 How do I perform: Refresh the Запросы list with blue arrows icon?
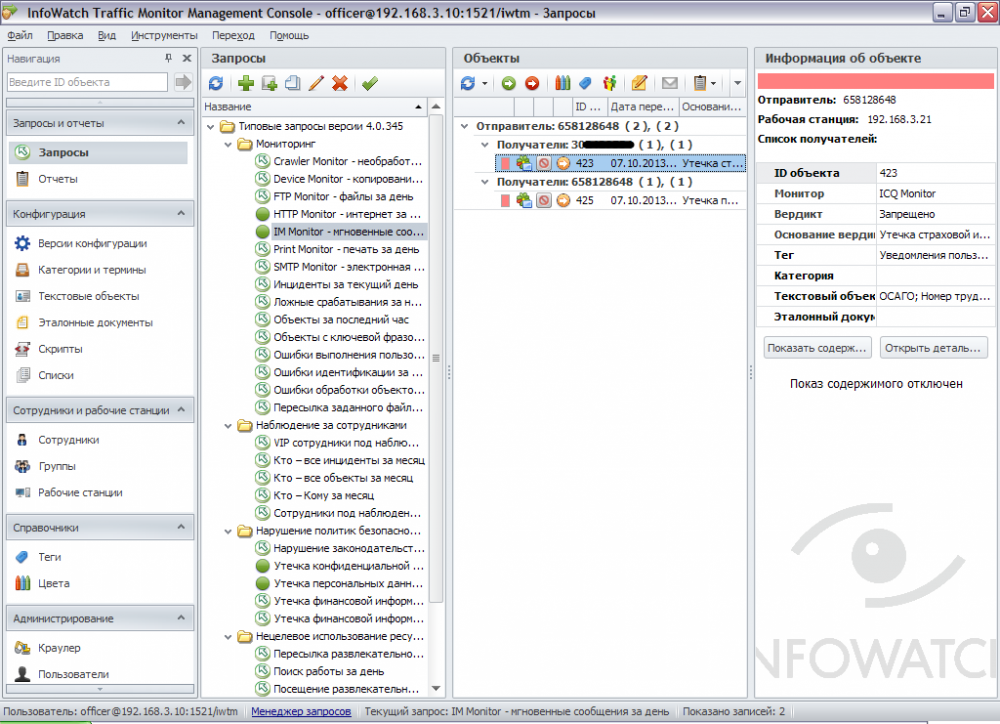(x=216, y=83)
